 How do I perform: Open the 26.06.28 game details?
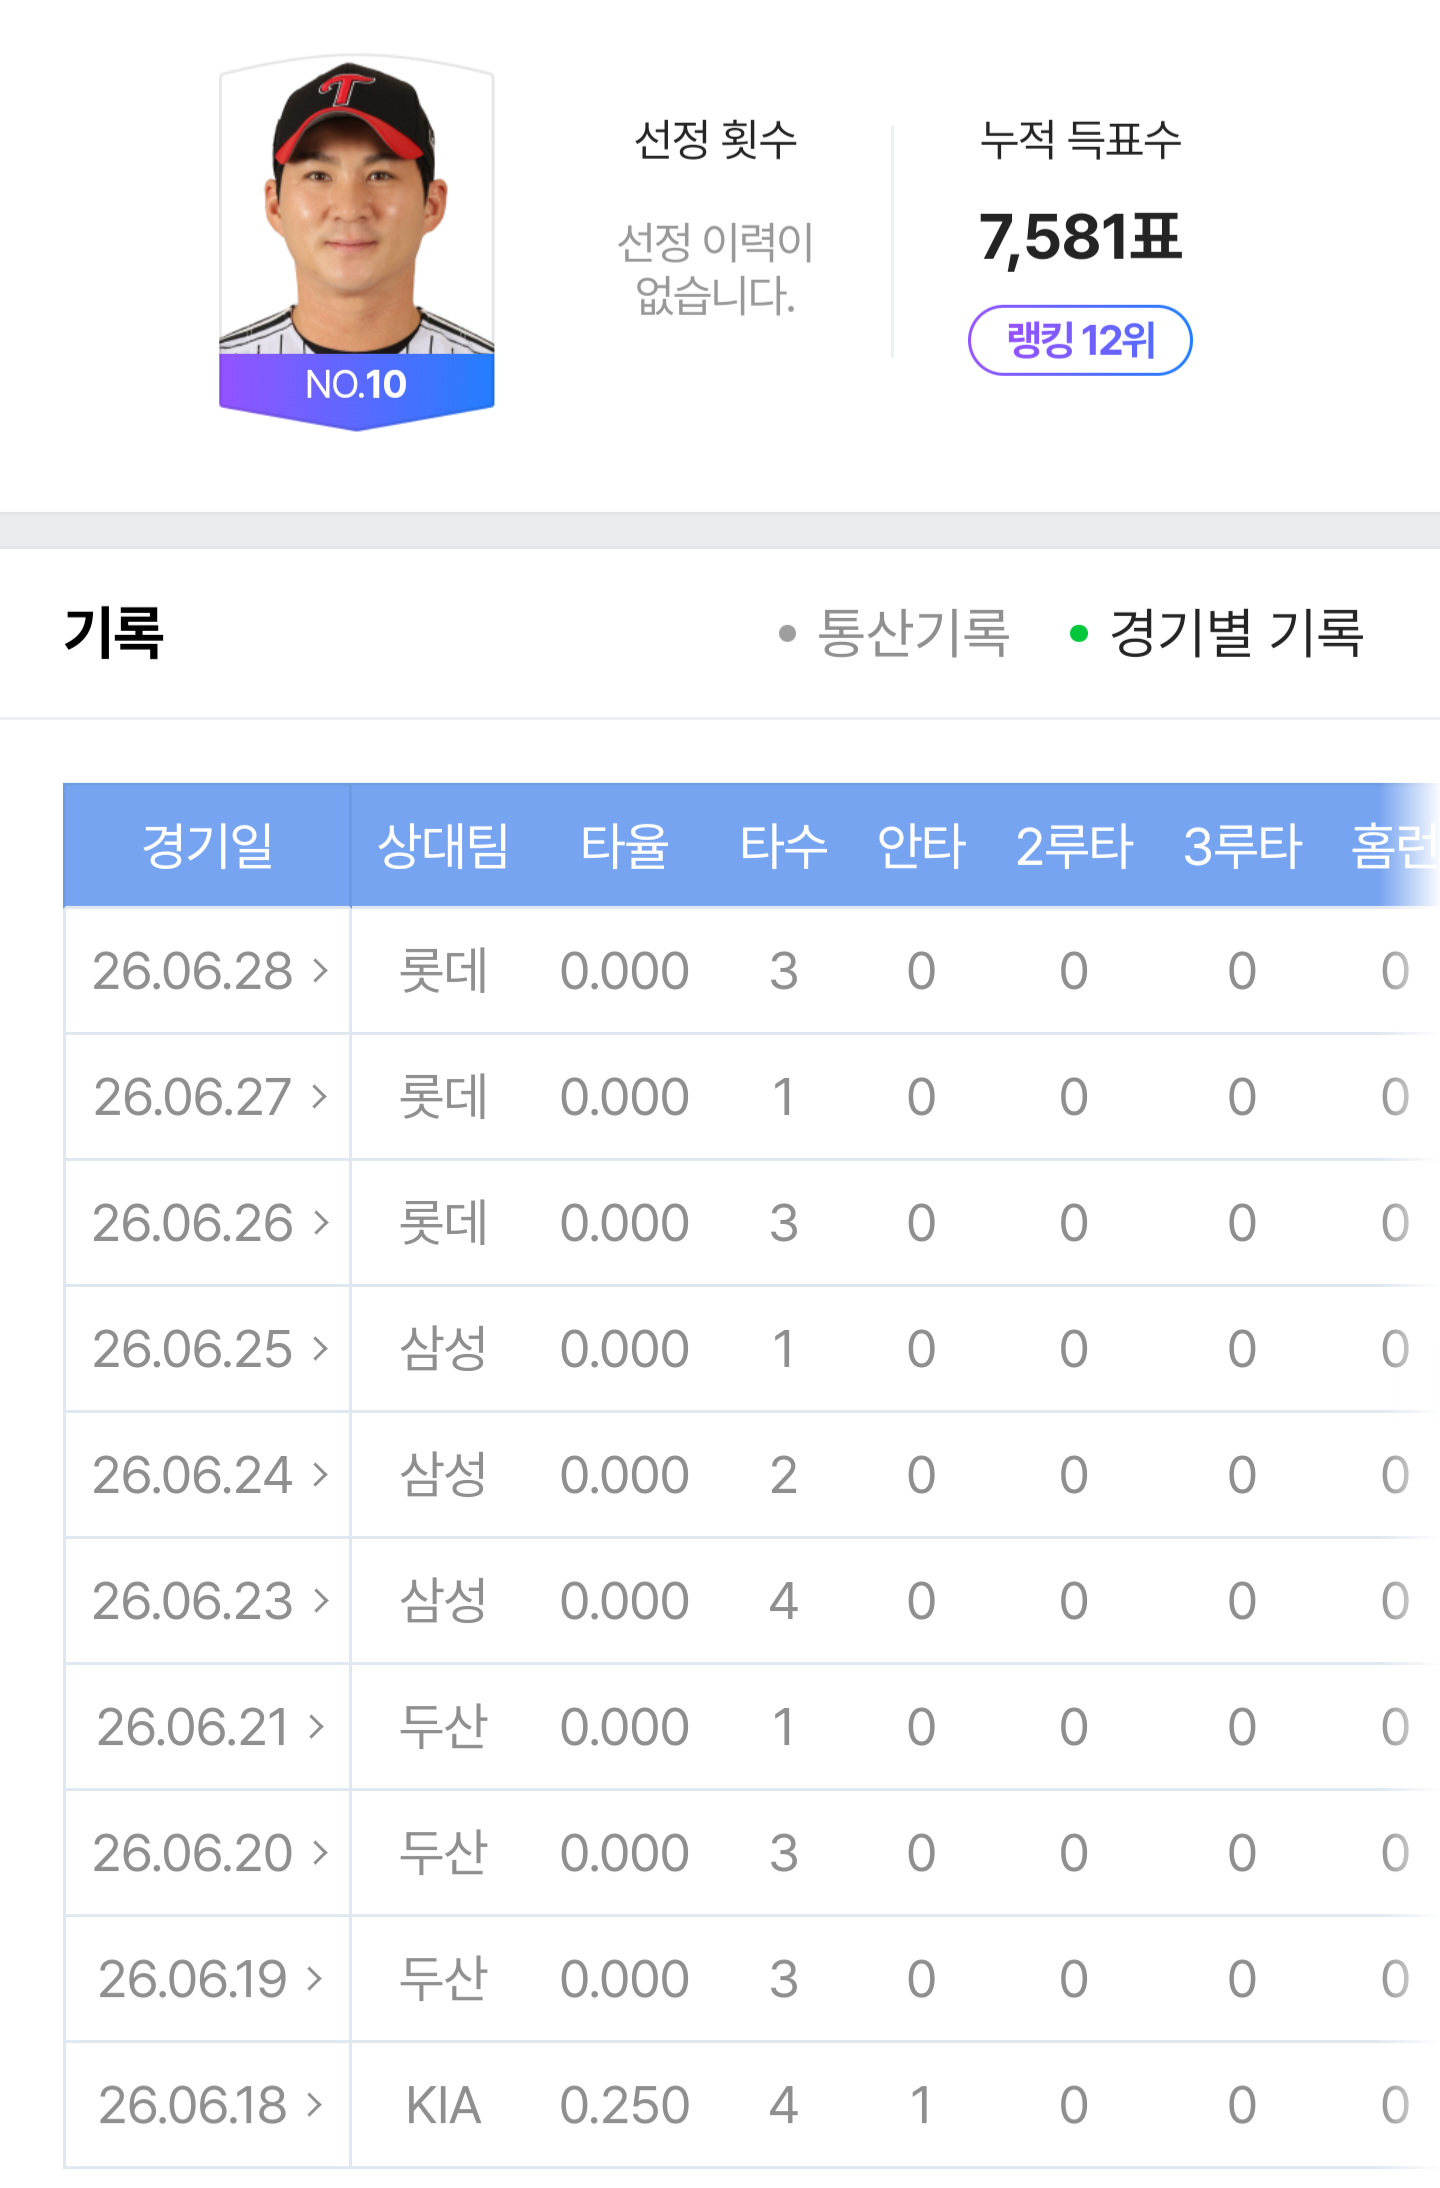[x=209, y=971]
